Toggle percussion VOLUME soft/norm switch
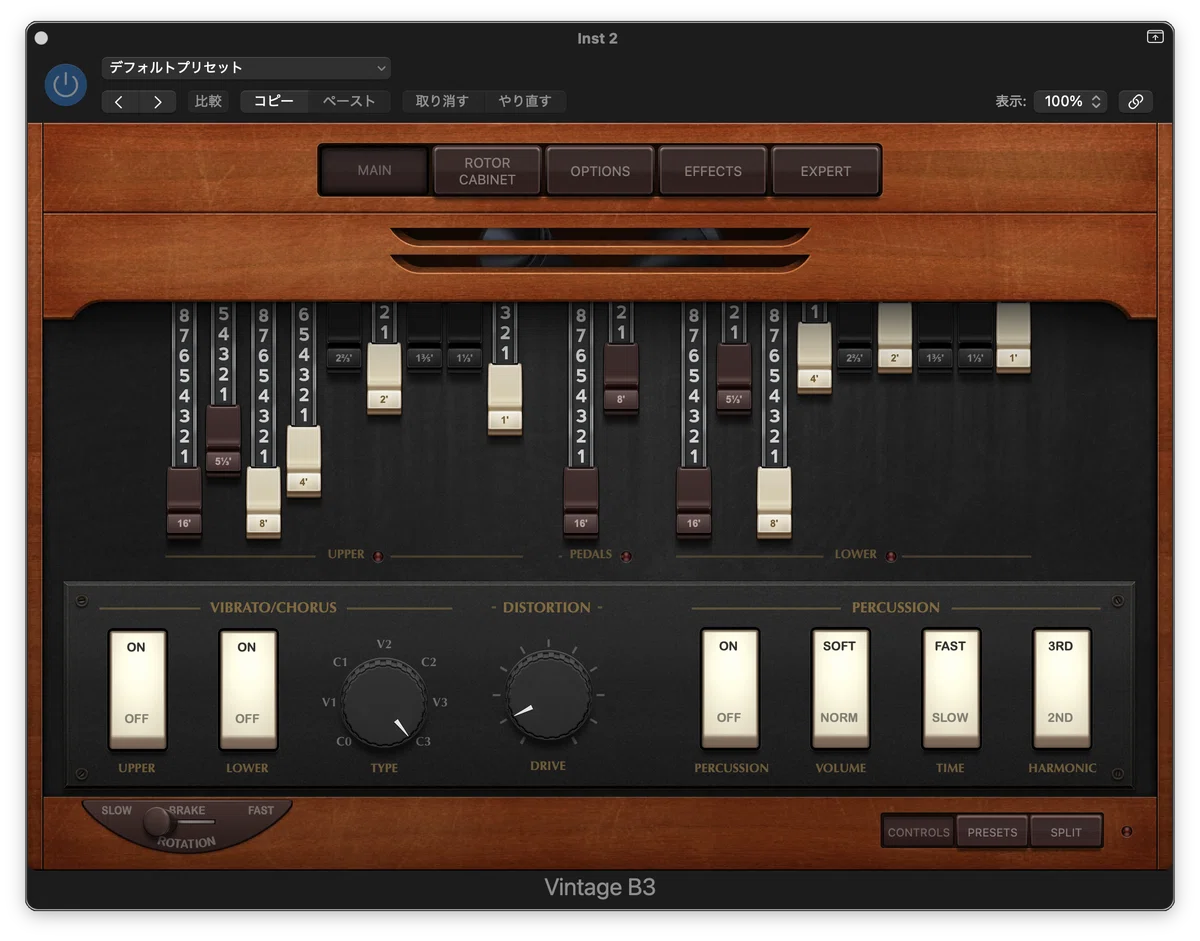Screen dimensions: 1200x941 point(840,688)
